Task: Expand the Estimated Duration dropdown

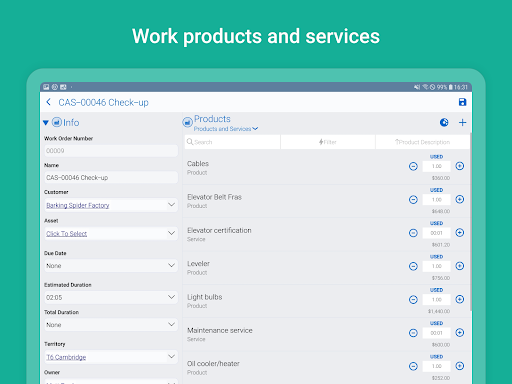Action: point(111,297)
